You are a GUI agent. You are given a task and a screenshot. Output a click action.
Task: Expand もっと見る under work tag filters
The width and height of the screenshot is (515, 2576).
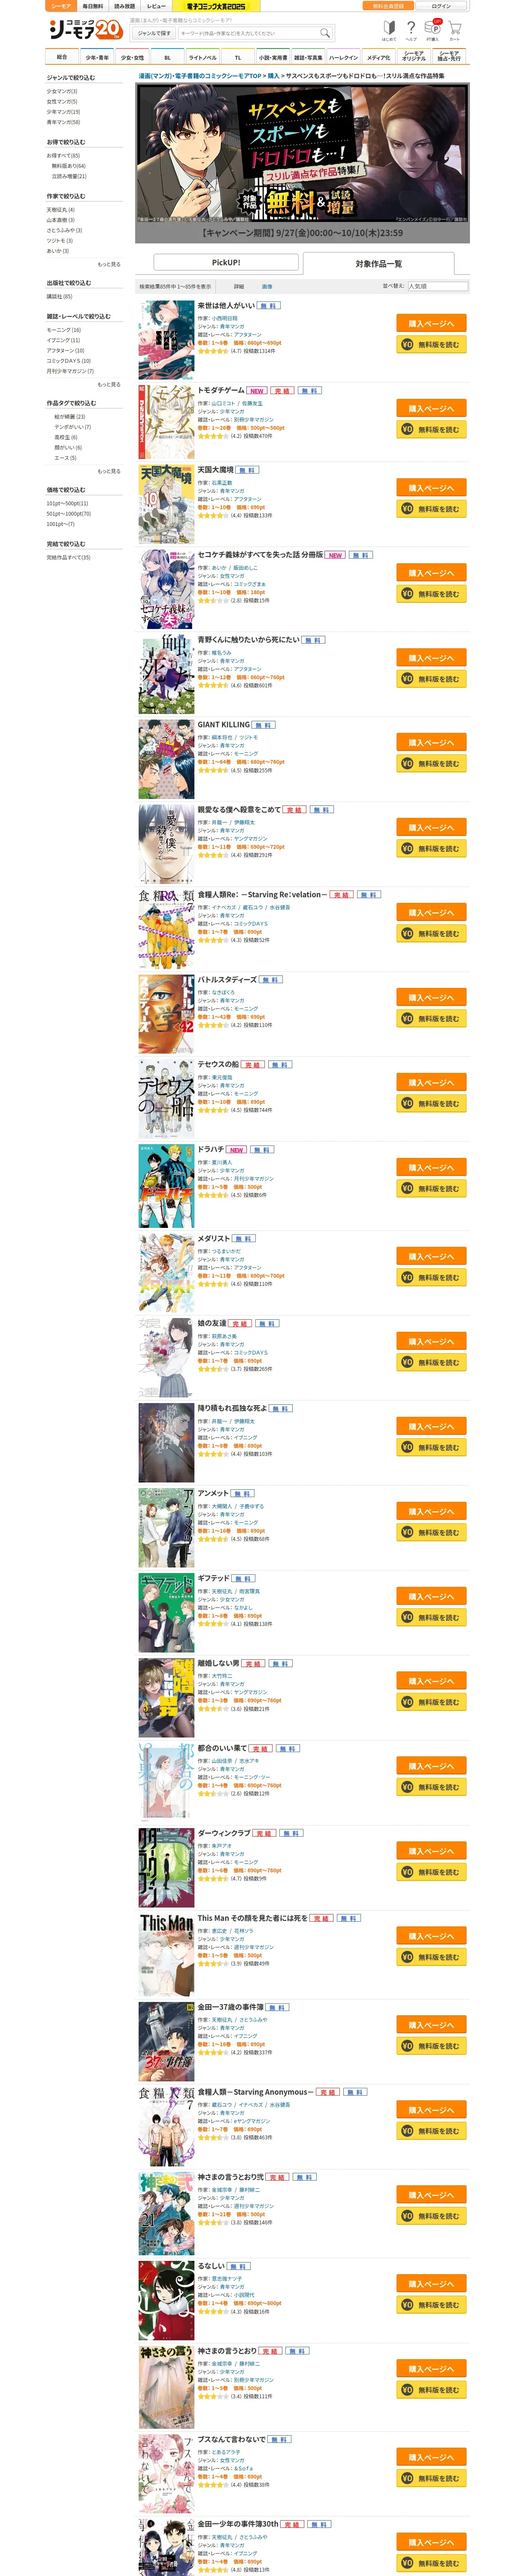tap(109, 471)
